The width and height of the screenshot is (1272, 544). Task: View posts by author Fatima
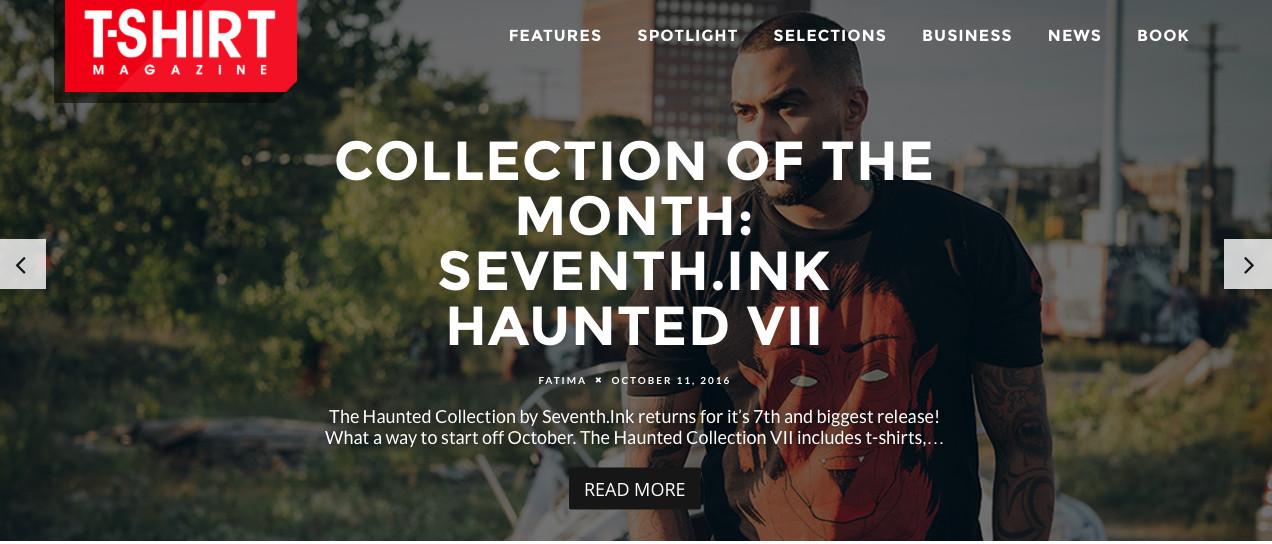(562, 381)
